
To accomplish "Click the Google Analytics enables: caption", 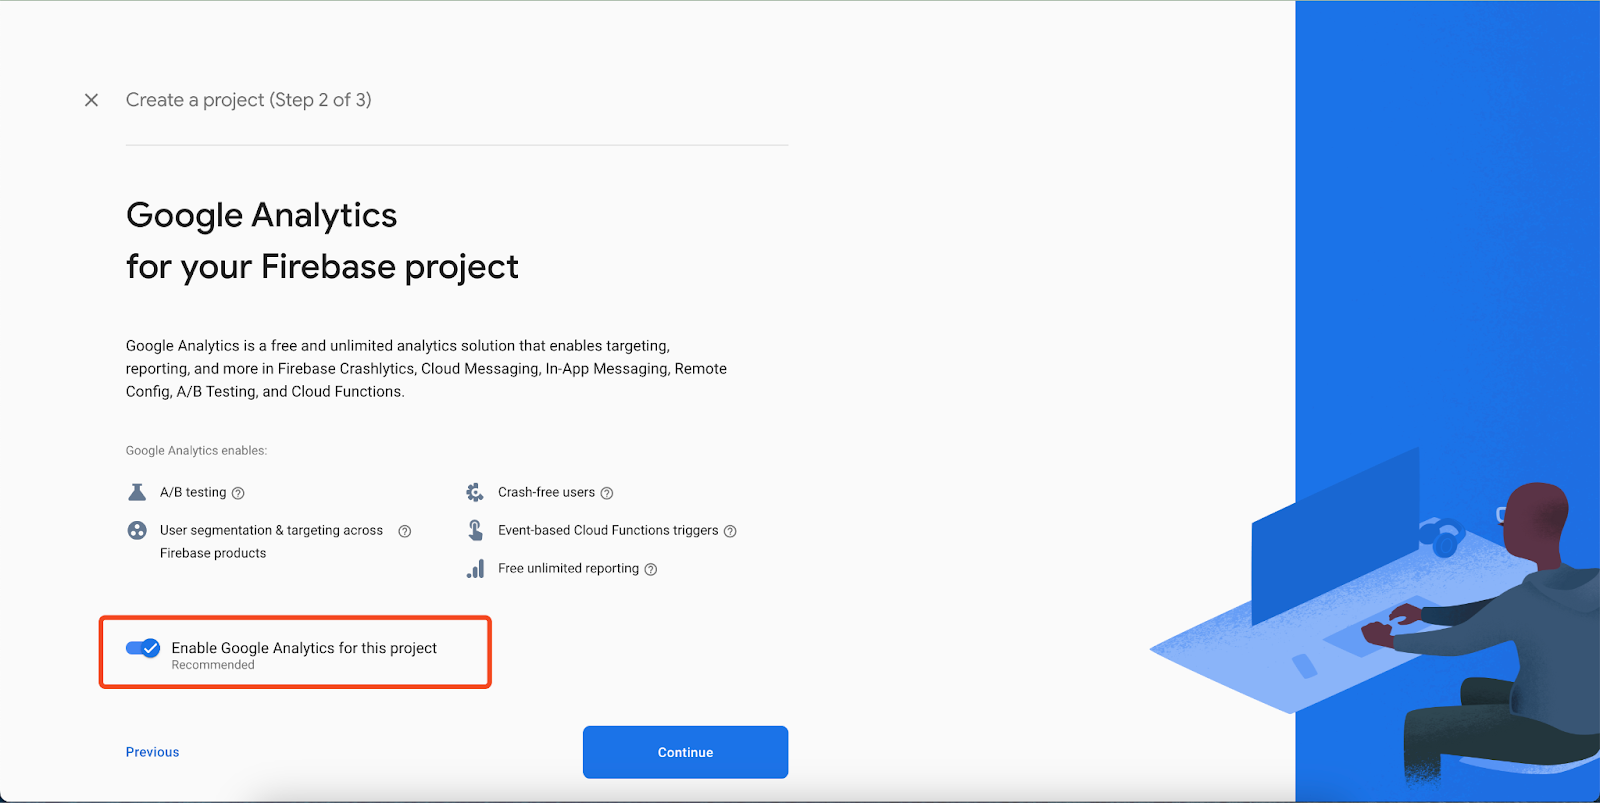I will coord(196,451).
